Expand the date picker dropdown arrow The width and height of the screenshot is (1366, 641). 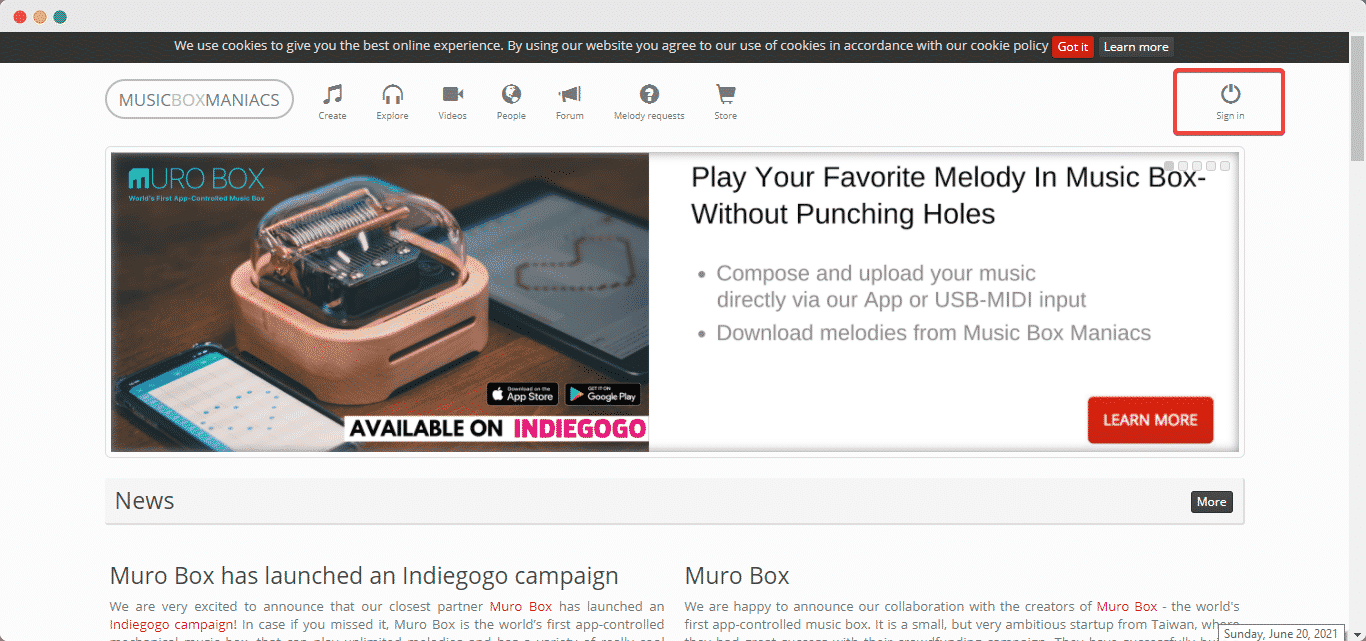click(x=1356, y=633)
